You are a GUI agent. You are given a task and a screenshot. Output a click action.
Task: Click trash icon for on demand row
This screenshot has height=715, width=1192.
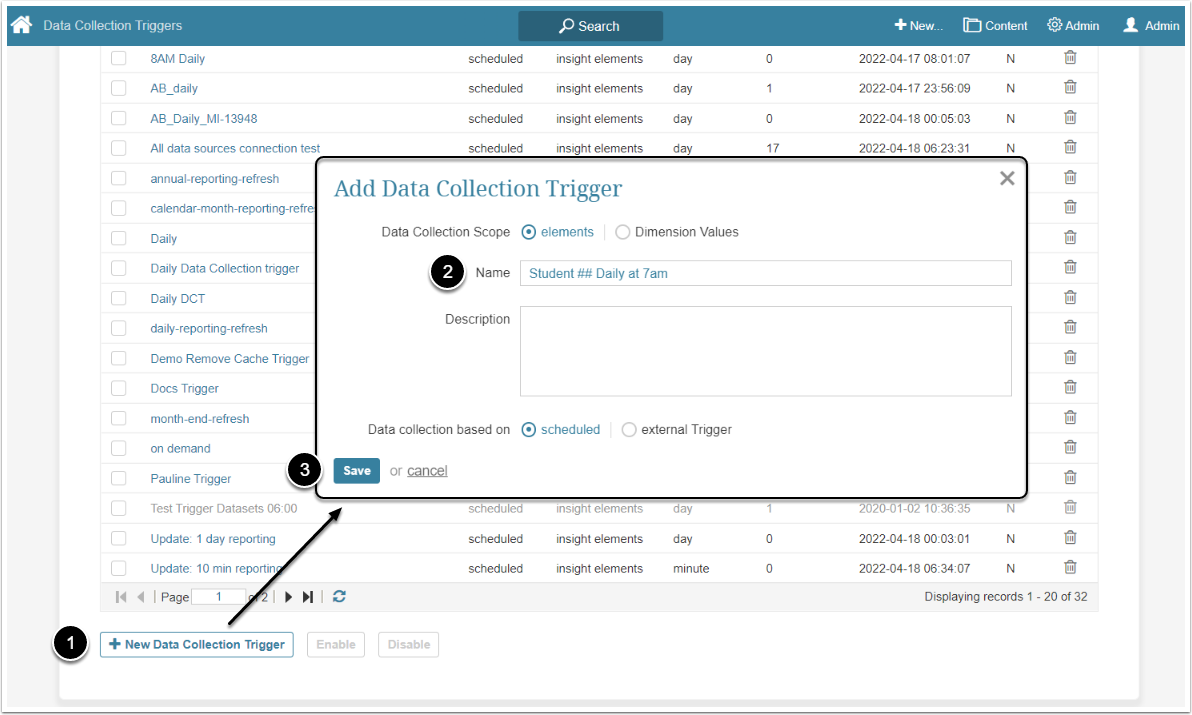pos(1070,448)
